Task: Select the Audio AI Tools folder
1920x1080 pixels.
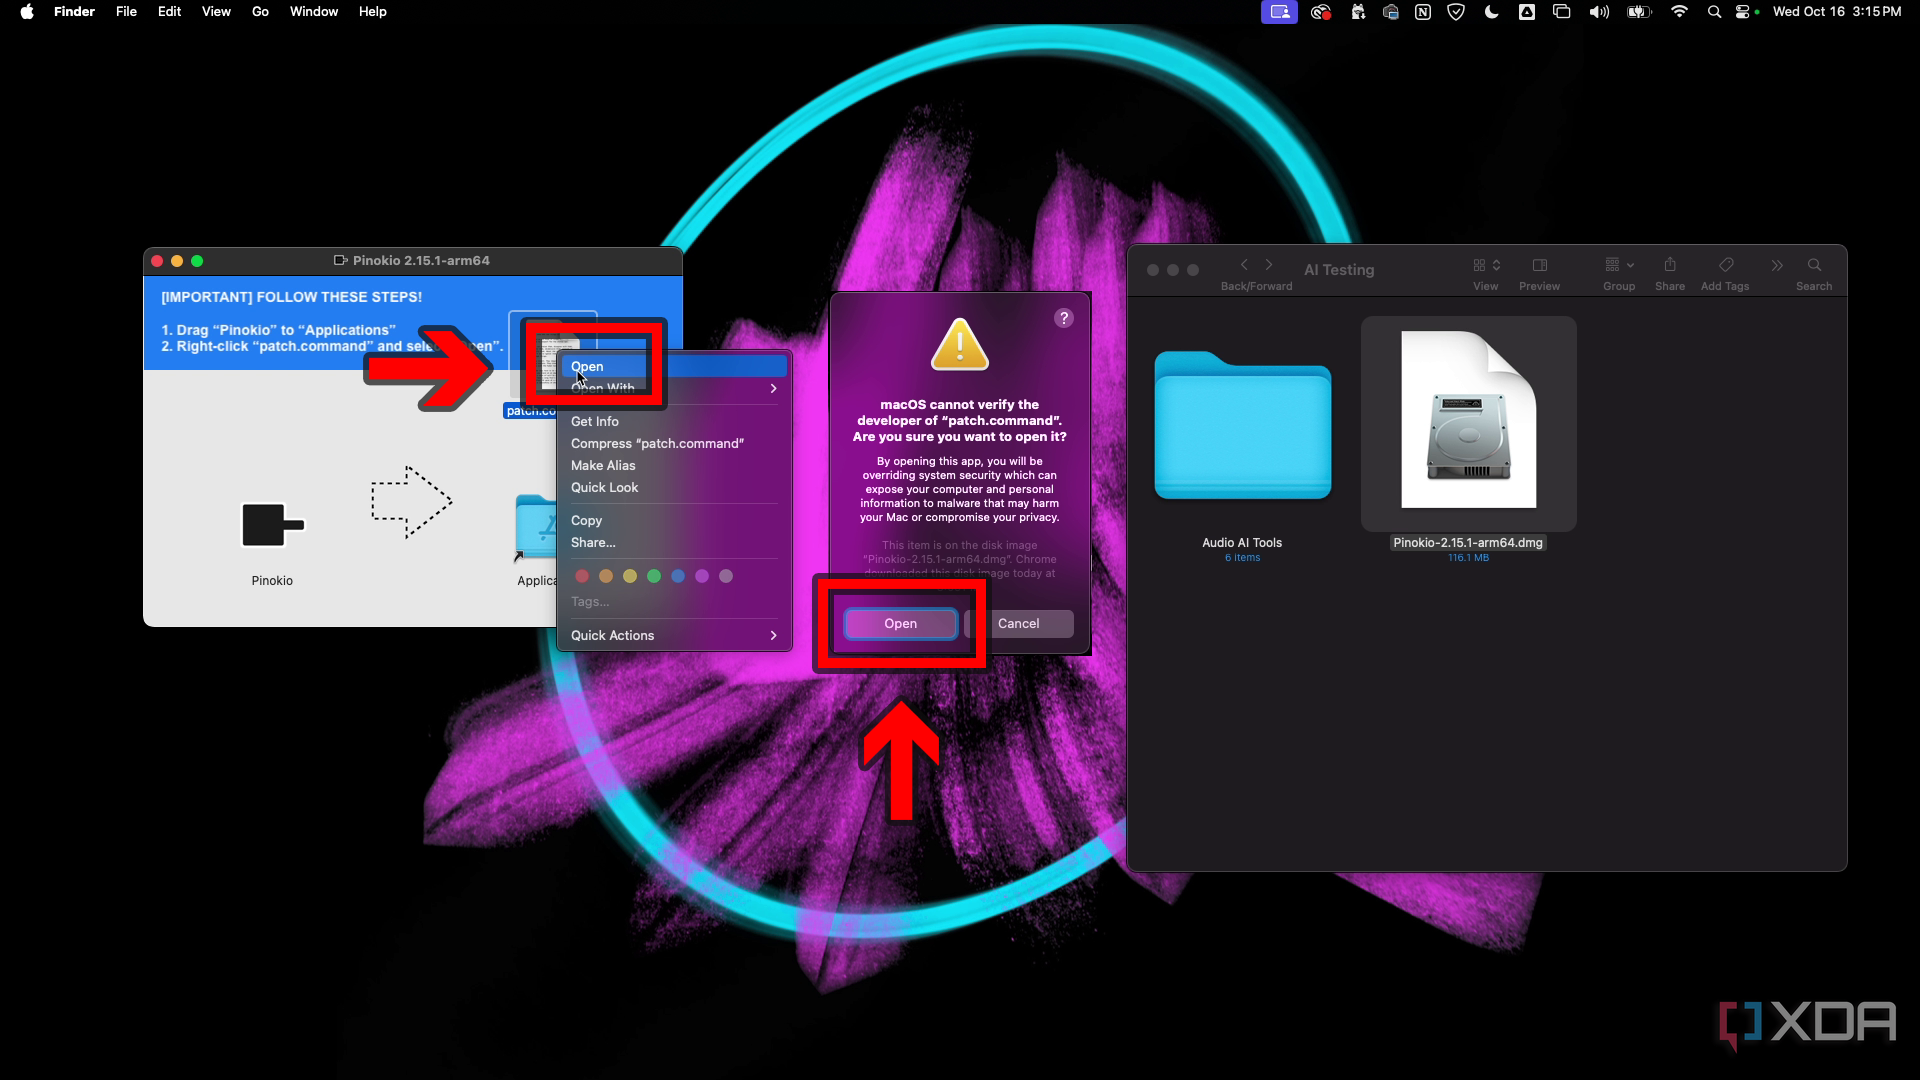Action: pos(1243,424)
